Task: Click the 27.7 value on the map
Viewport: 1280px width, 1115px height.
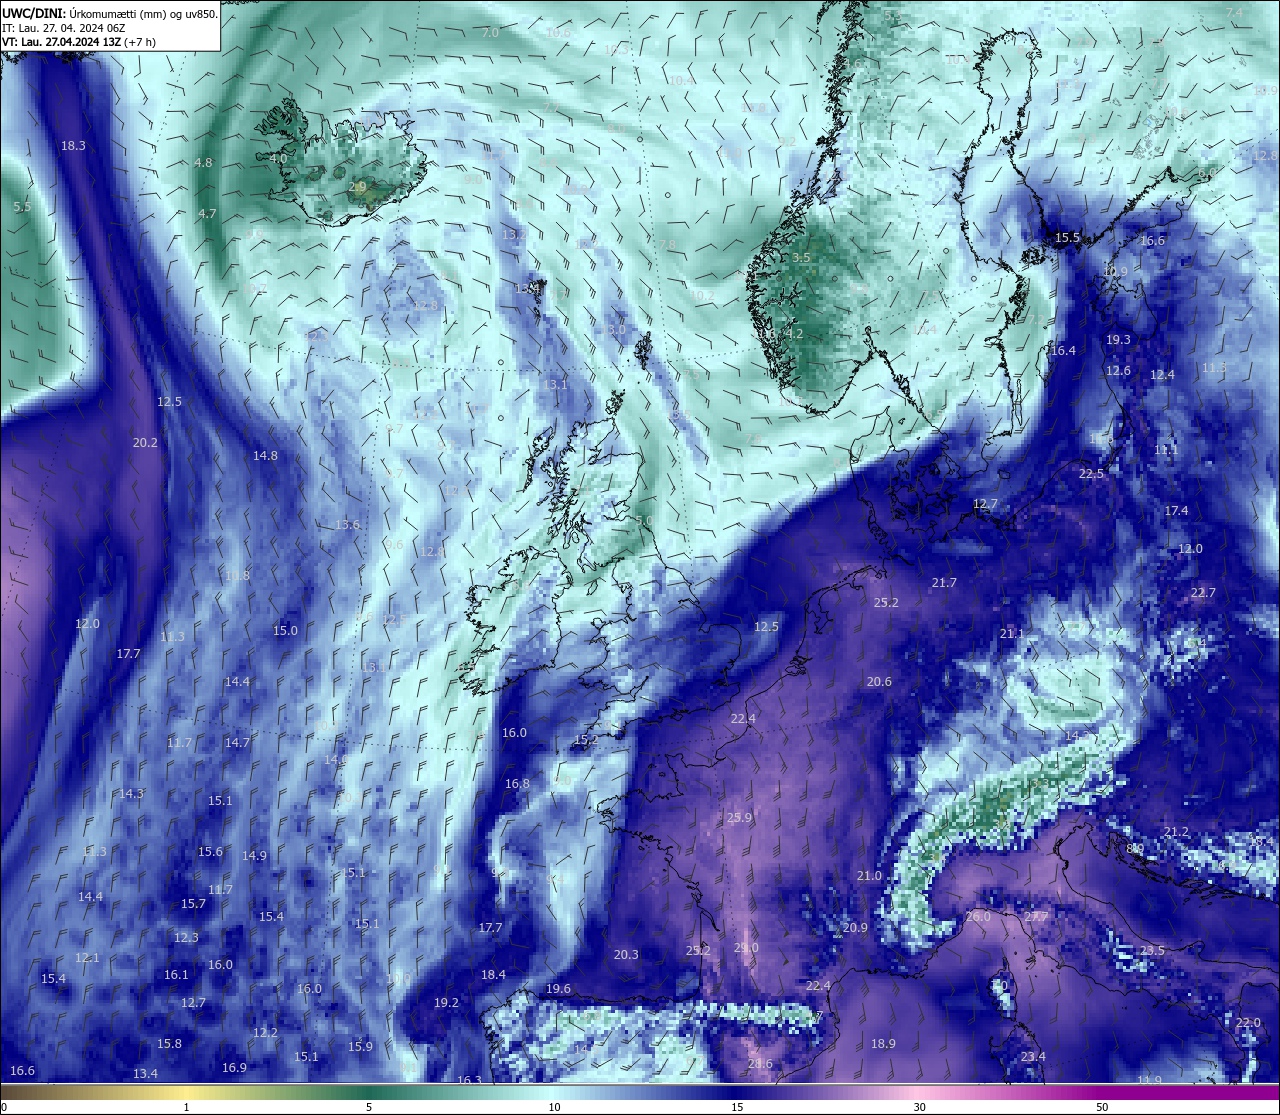Action: click(1036, 916)
